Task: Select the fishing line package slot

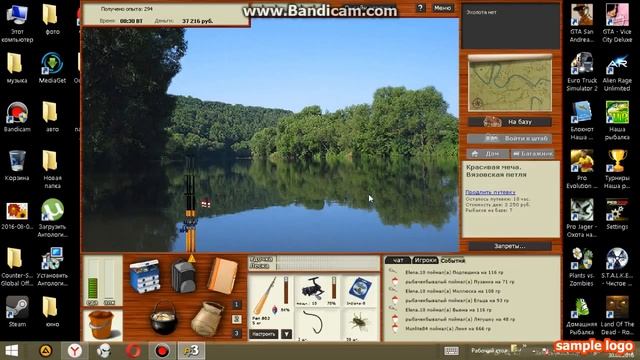Action: [x=360, y=291]
